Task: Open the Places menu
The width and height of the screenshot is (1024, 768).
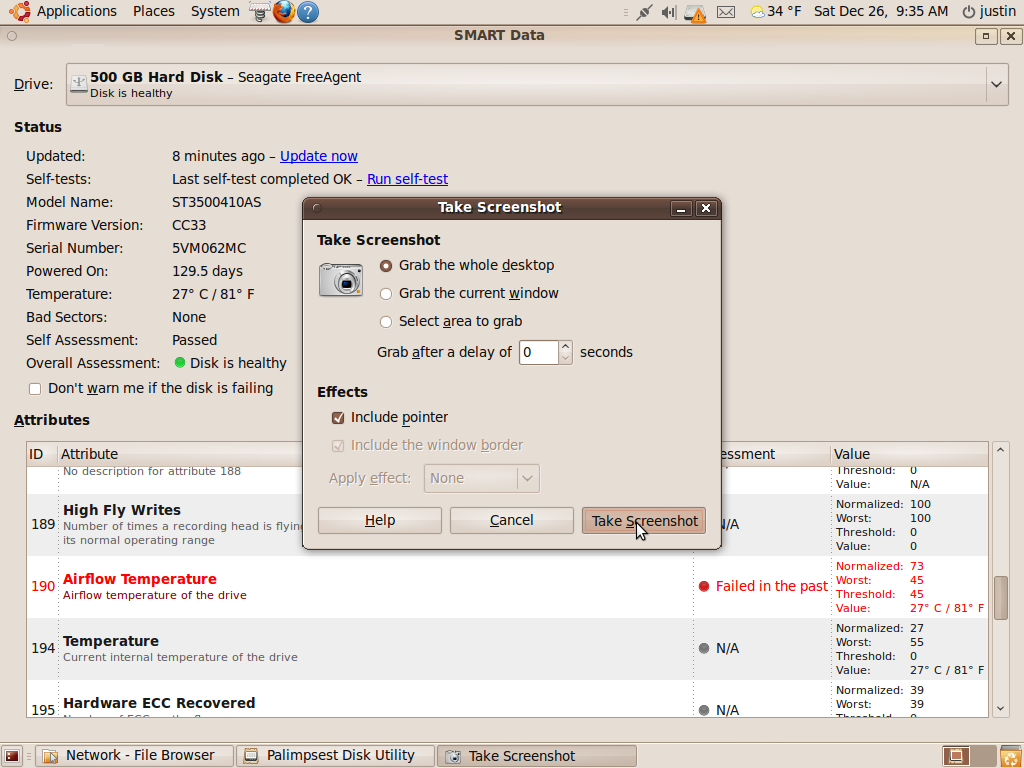Action: [153, 12]
